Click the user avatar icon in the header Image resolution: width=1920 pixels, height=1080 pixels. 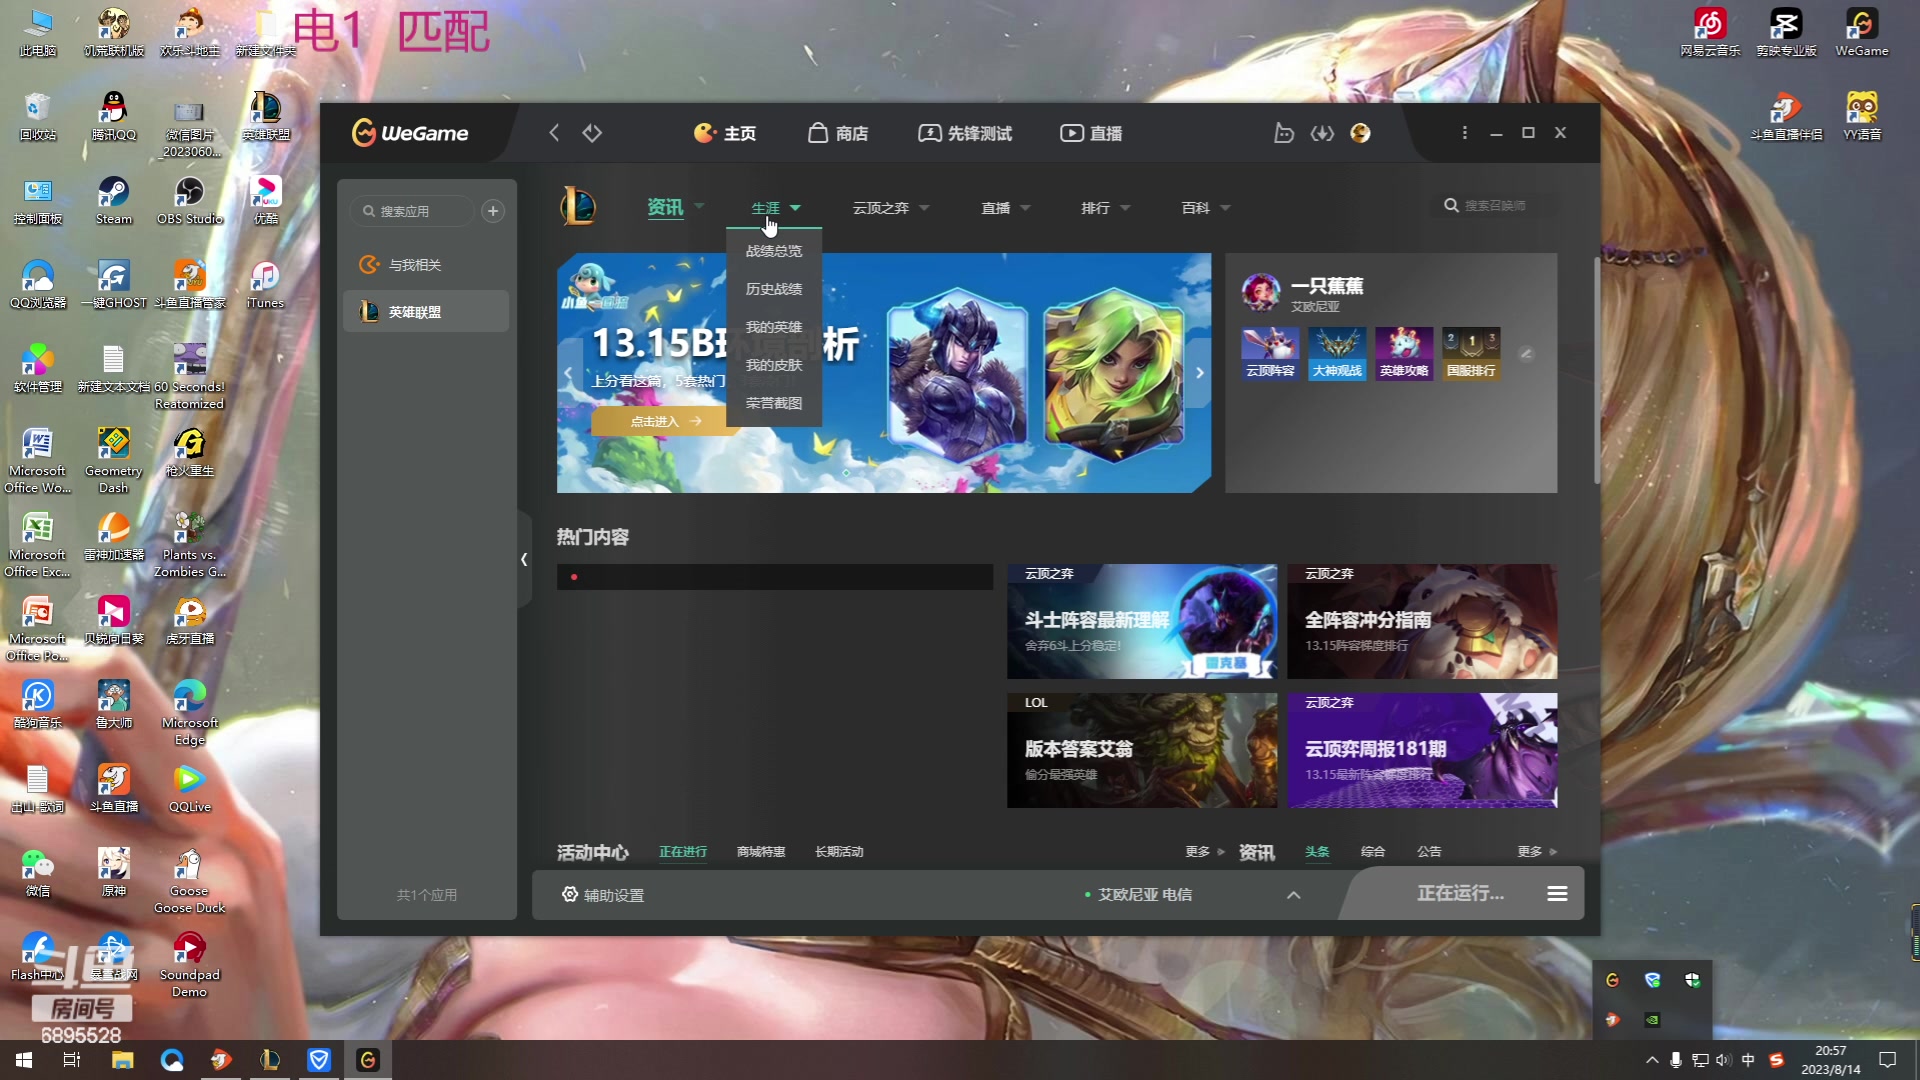[1360, 133]
